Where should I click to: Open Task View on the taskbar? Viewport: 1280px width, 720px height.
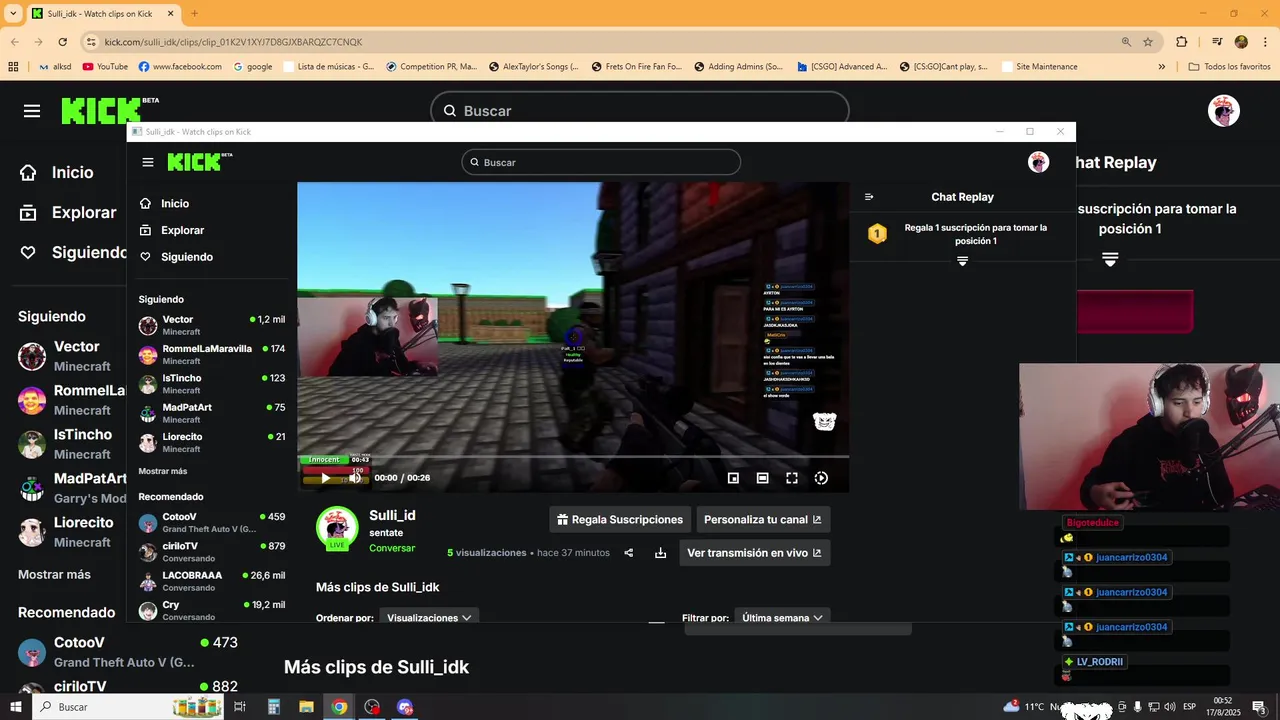pyautogui.click(x=240, y=707)
